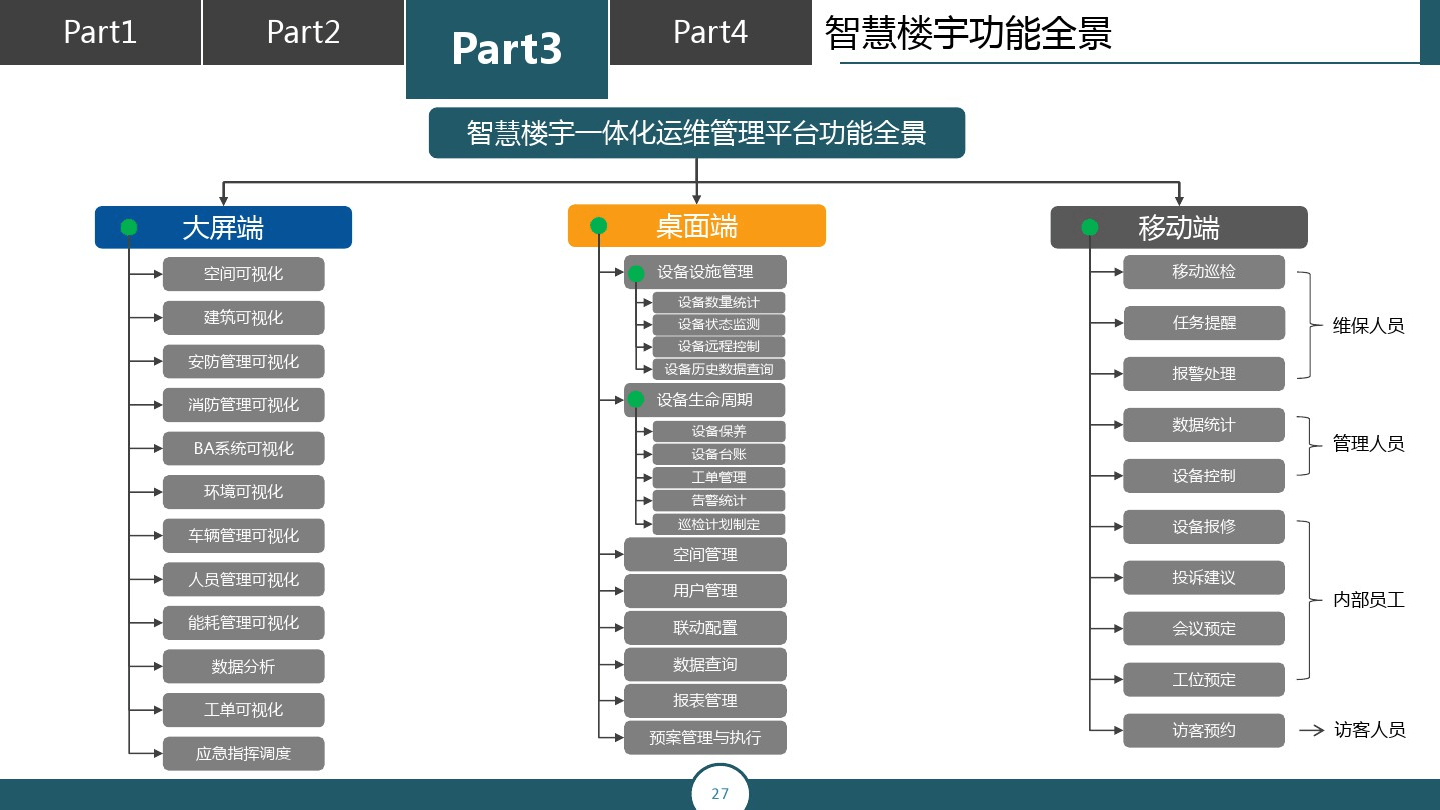Click the green dot on 大屏端

tap(129, 227)
